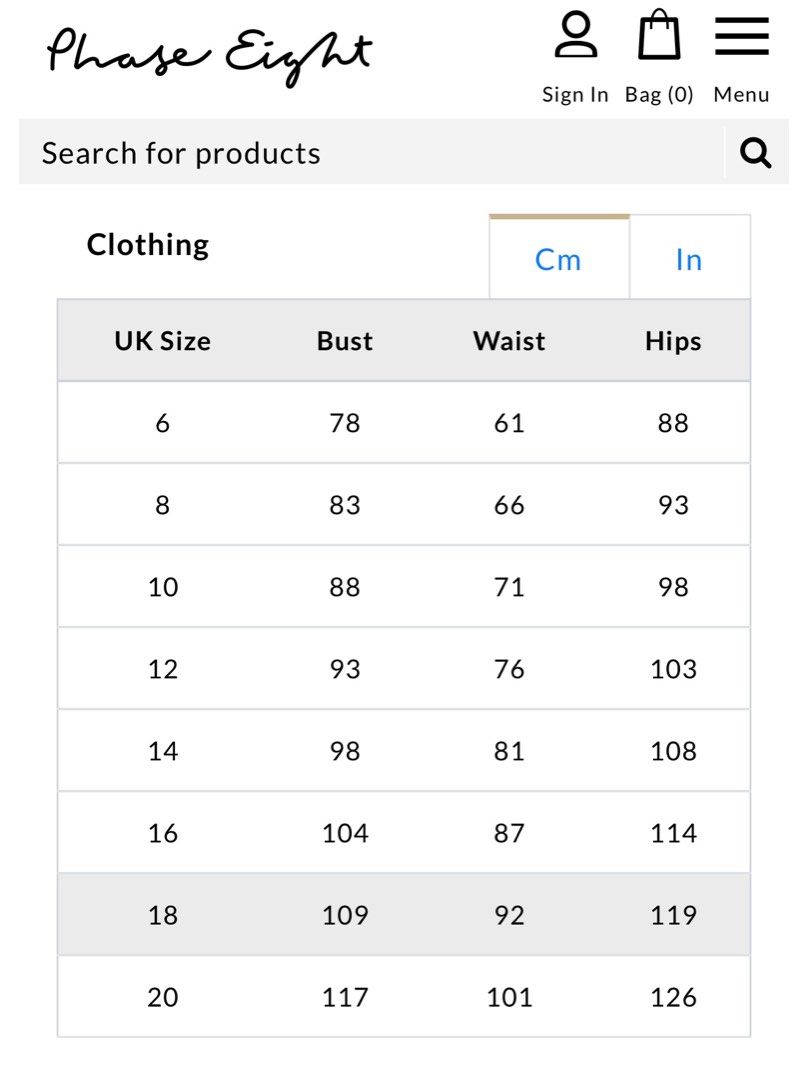Open the Sign In account icon

576,34
